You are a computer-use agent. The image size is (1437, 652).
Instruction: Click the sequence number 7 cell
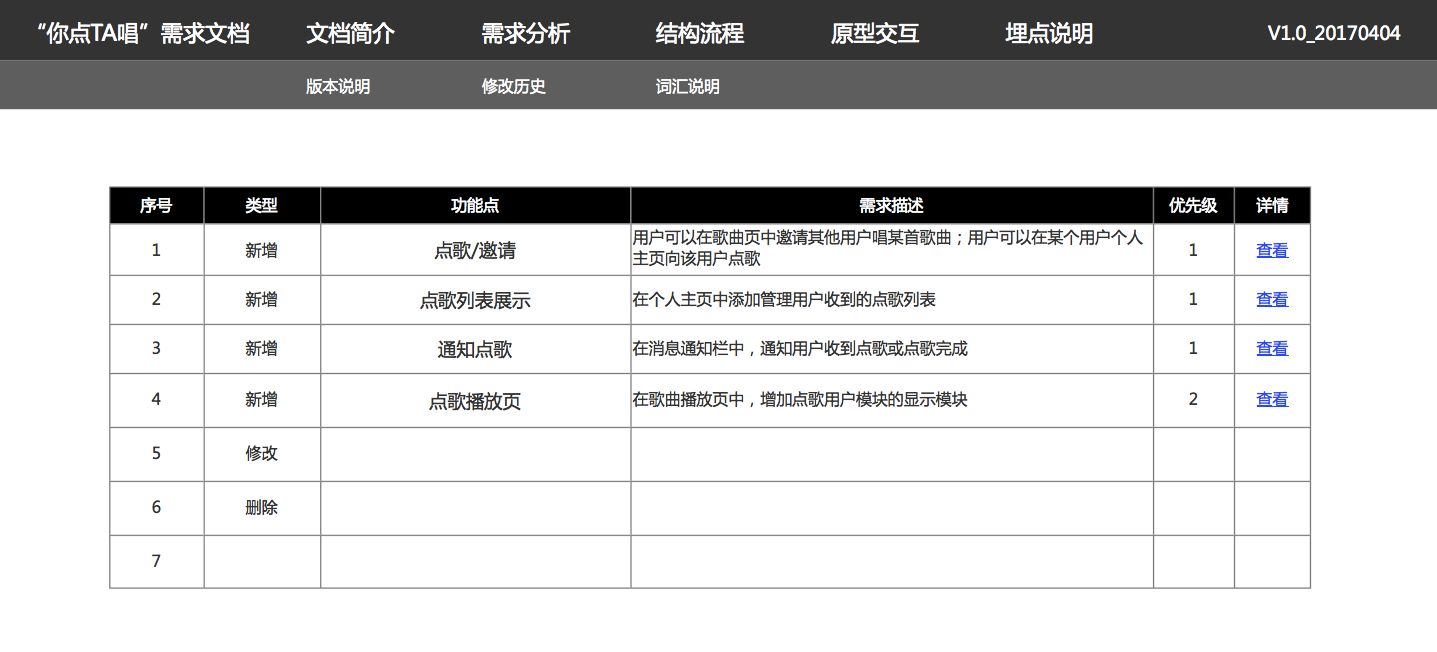(156, 561)
